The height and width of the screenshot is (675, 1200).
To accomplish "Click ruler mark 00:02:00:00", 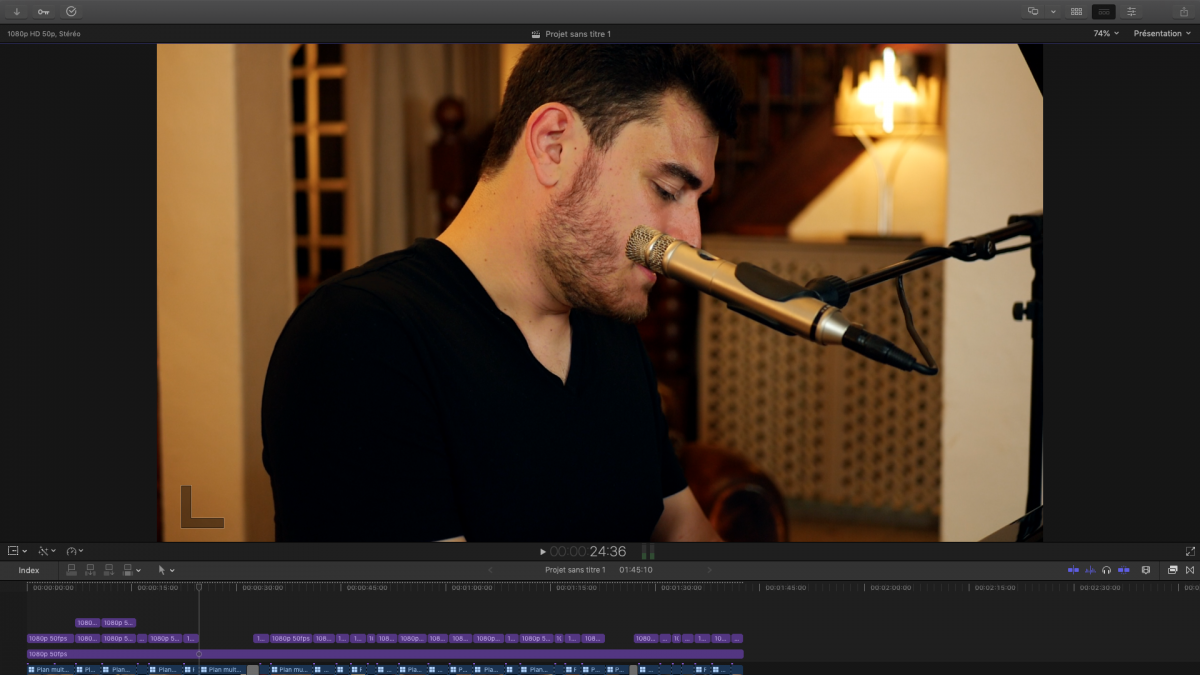I will pos(890,588).
